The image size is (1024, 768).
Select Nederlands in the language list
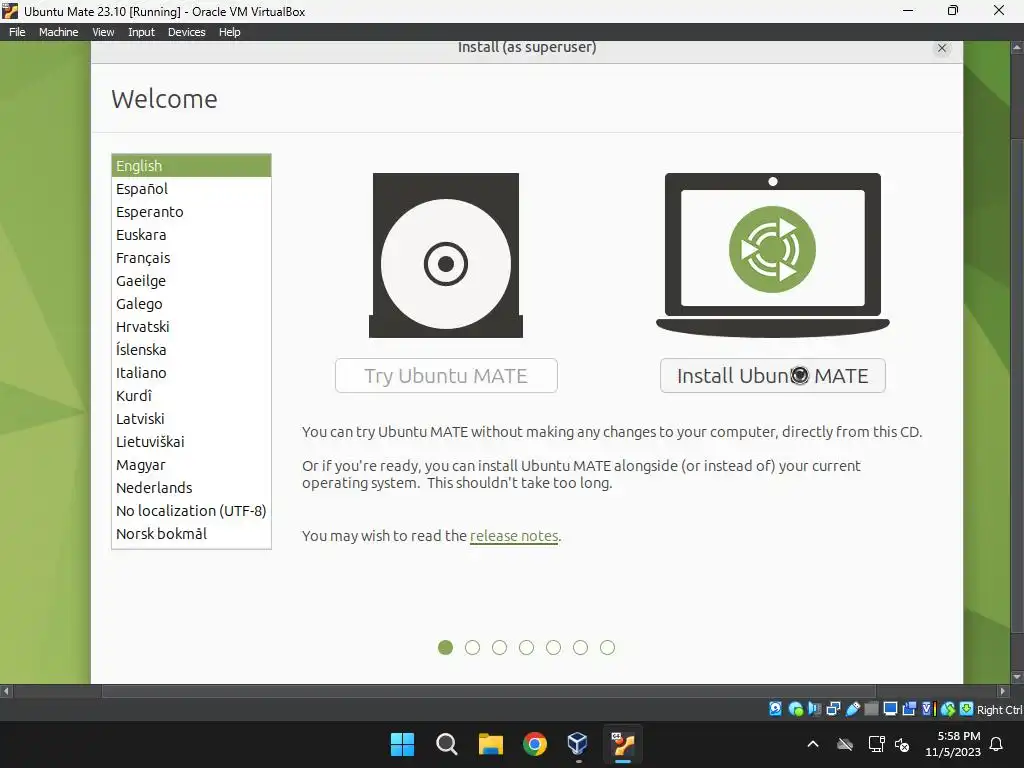point(191,488)
